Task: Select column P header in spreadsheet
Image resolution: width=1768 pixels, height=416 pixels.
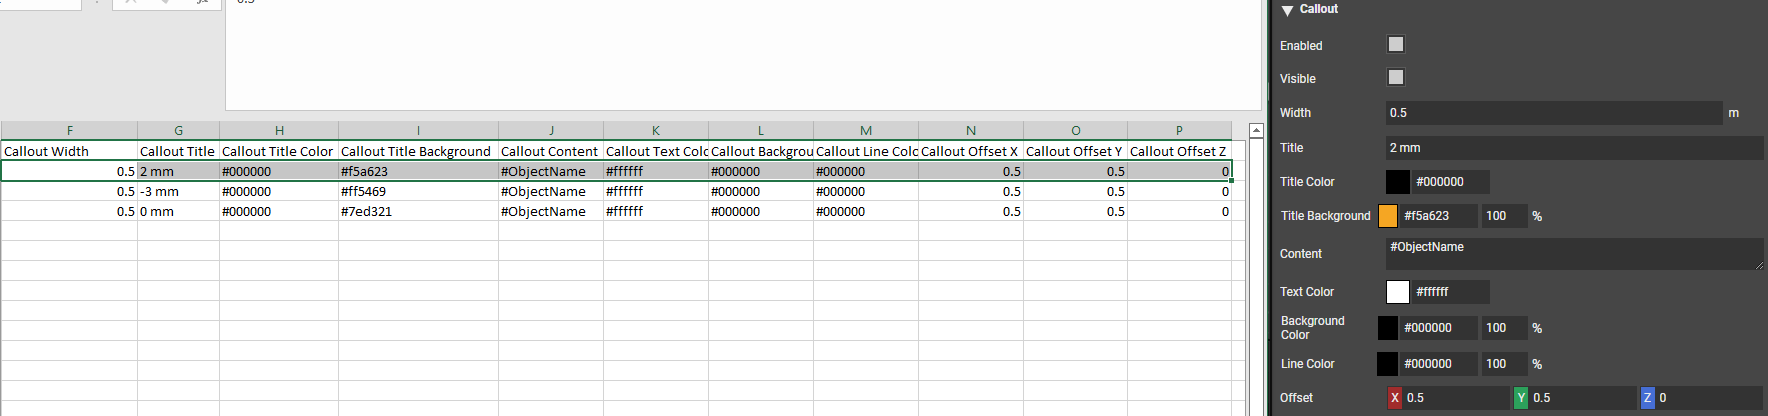Action: pos(1180,131)
